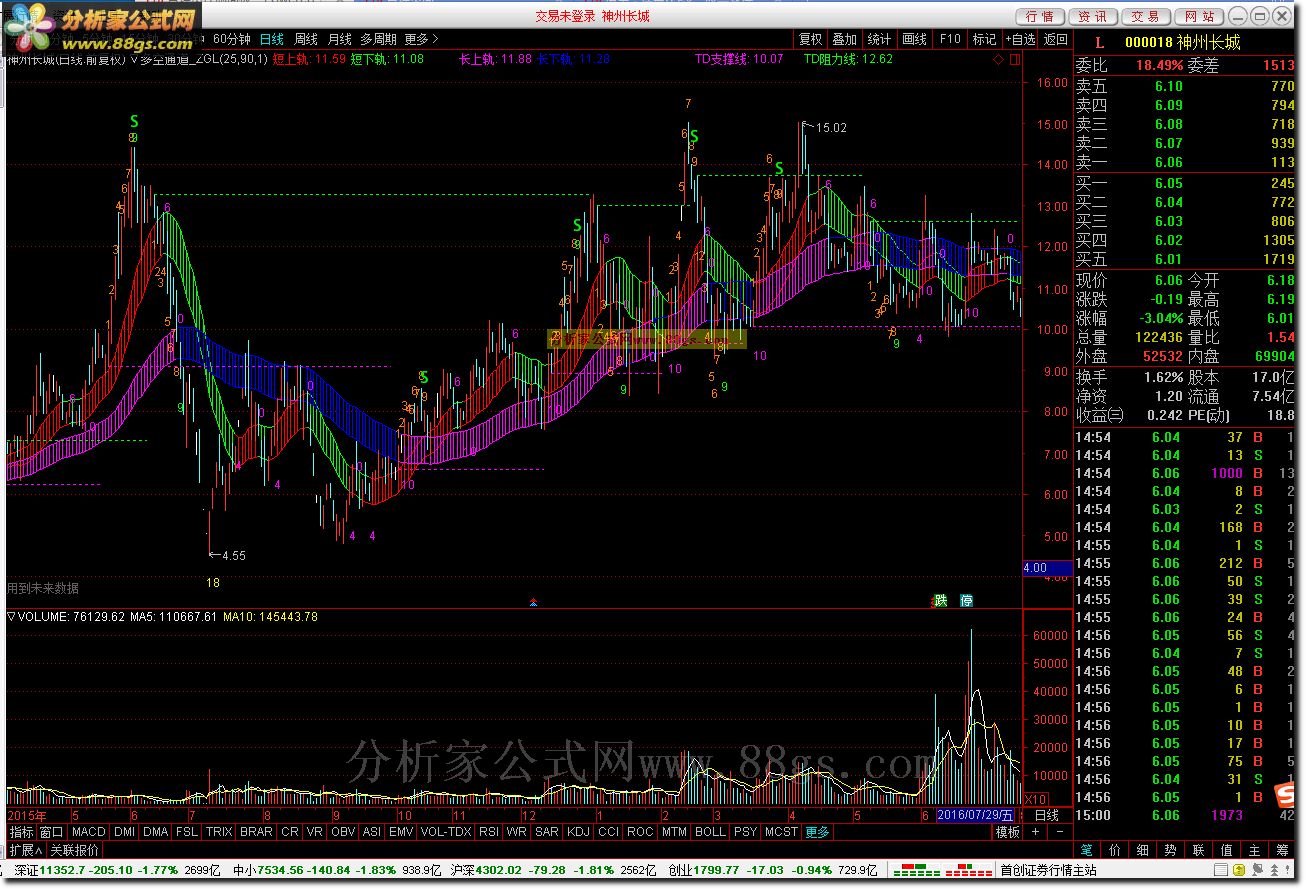Select the EMV indicator tab
Image resolution: width=1306 pixels, height=889 pixels.
click(x=401, y=832)
